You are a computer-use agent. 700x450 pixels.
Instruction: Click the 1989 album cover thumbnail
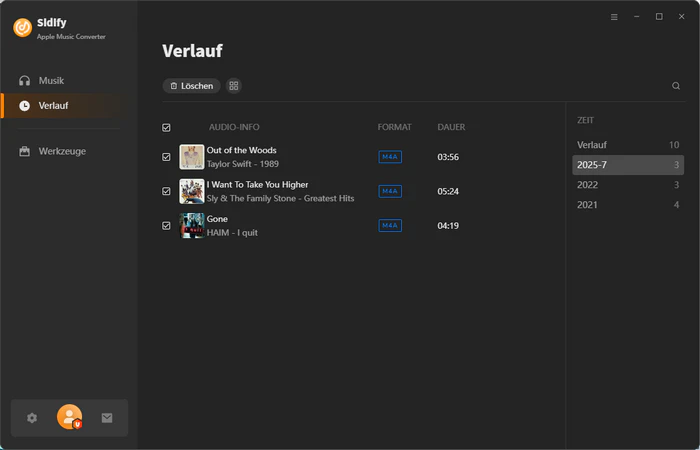click(x=192, y=157)
